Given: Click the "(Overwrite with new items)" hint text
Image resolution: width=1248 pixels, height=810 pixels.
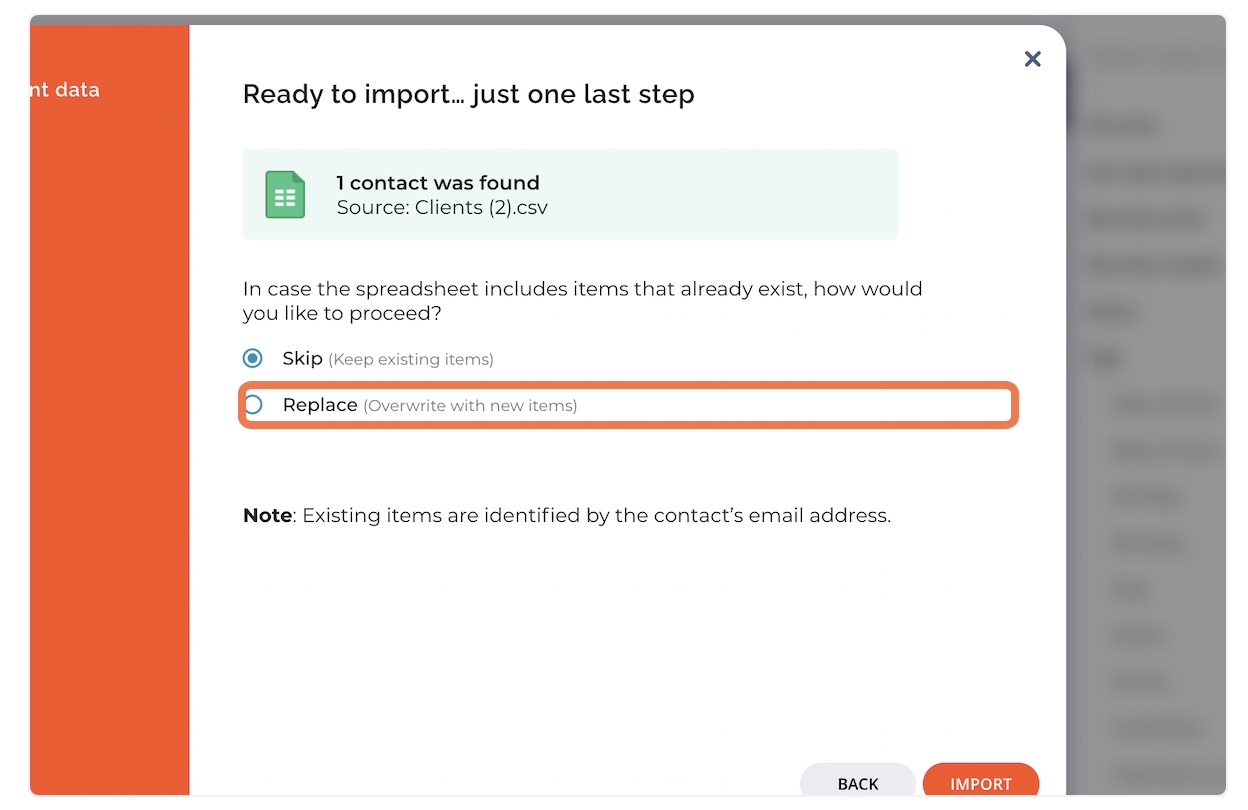Looking at the screenshot, I should click(x=470, y=406).
